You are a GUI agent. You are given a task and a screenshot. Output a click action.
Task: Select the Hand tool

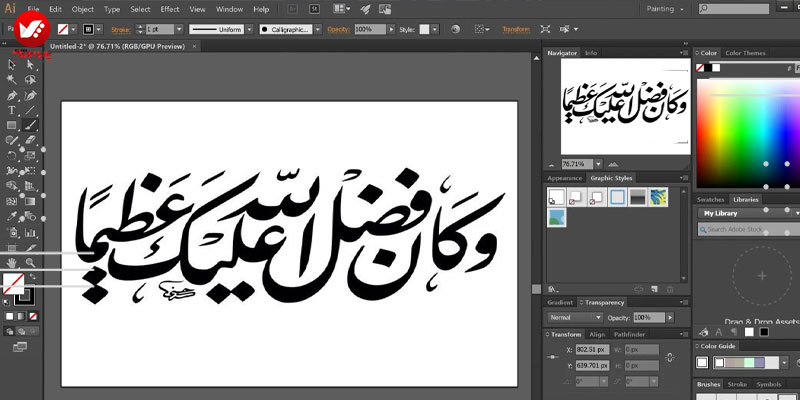(x=12, y=263)
